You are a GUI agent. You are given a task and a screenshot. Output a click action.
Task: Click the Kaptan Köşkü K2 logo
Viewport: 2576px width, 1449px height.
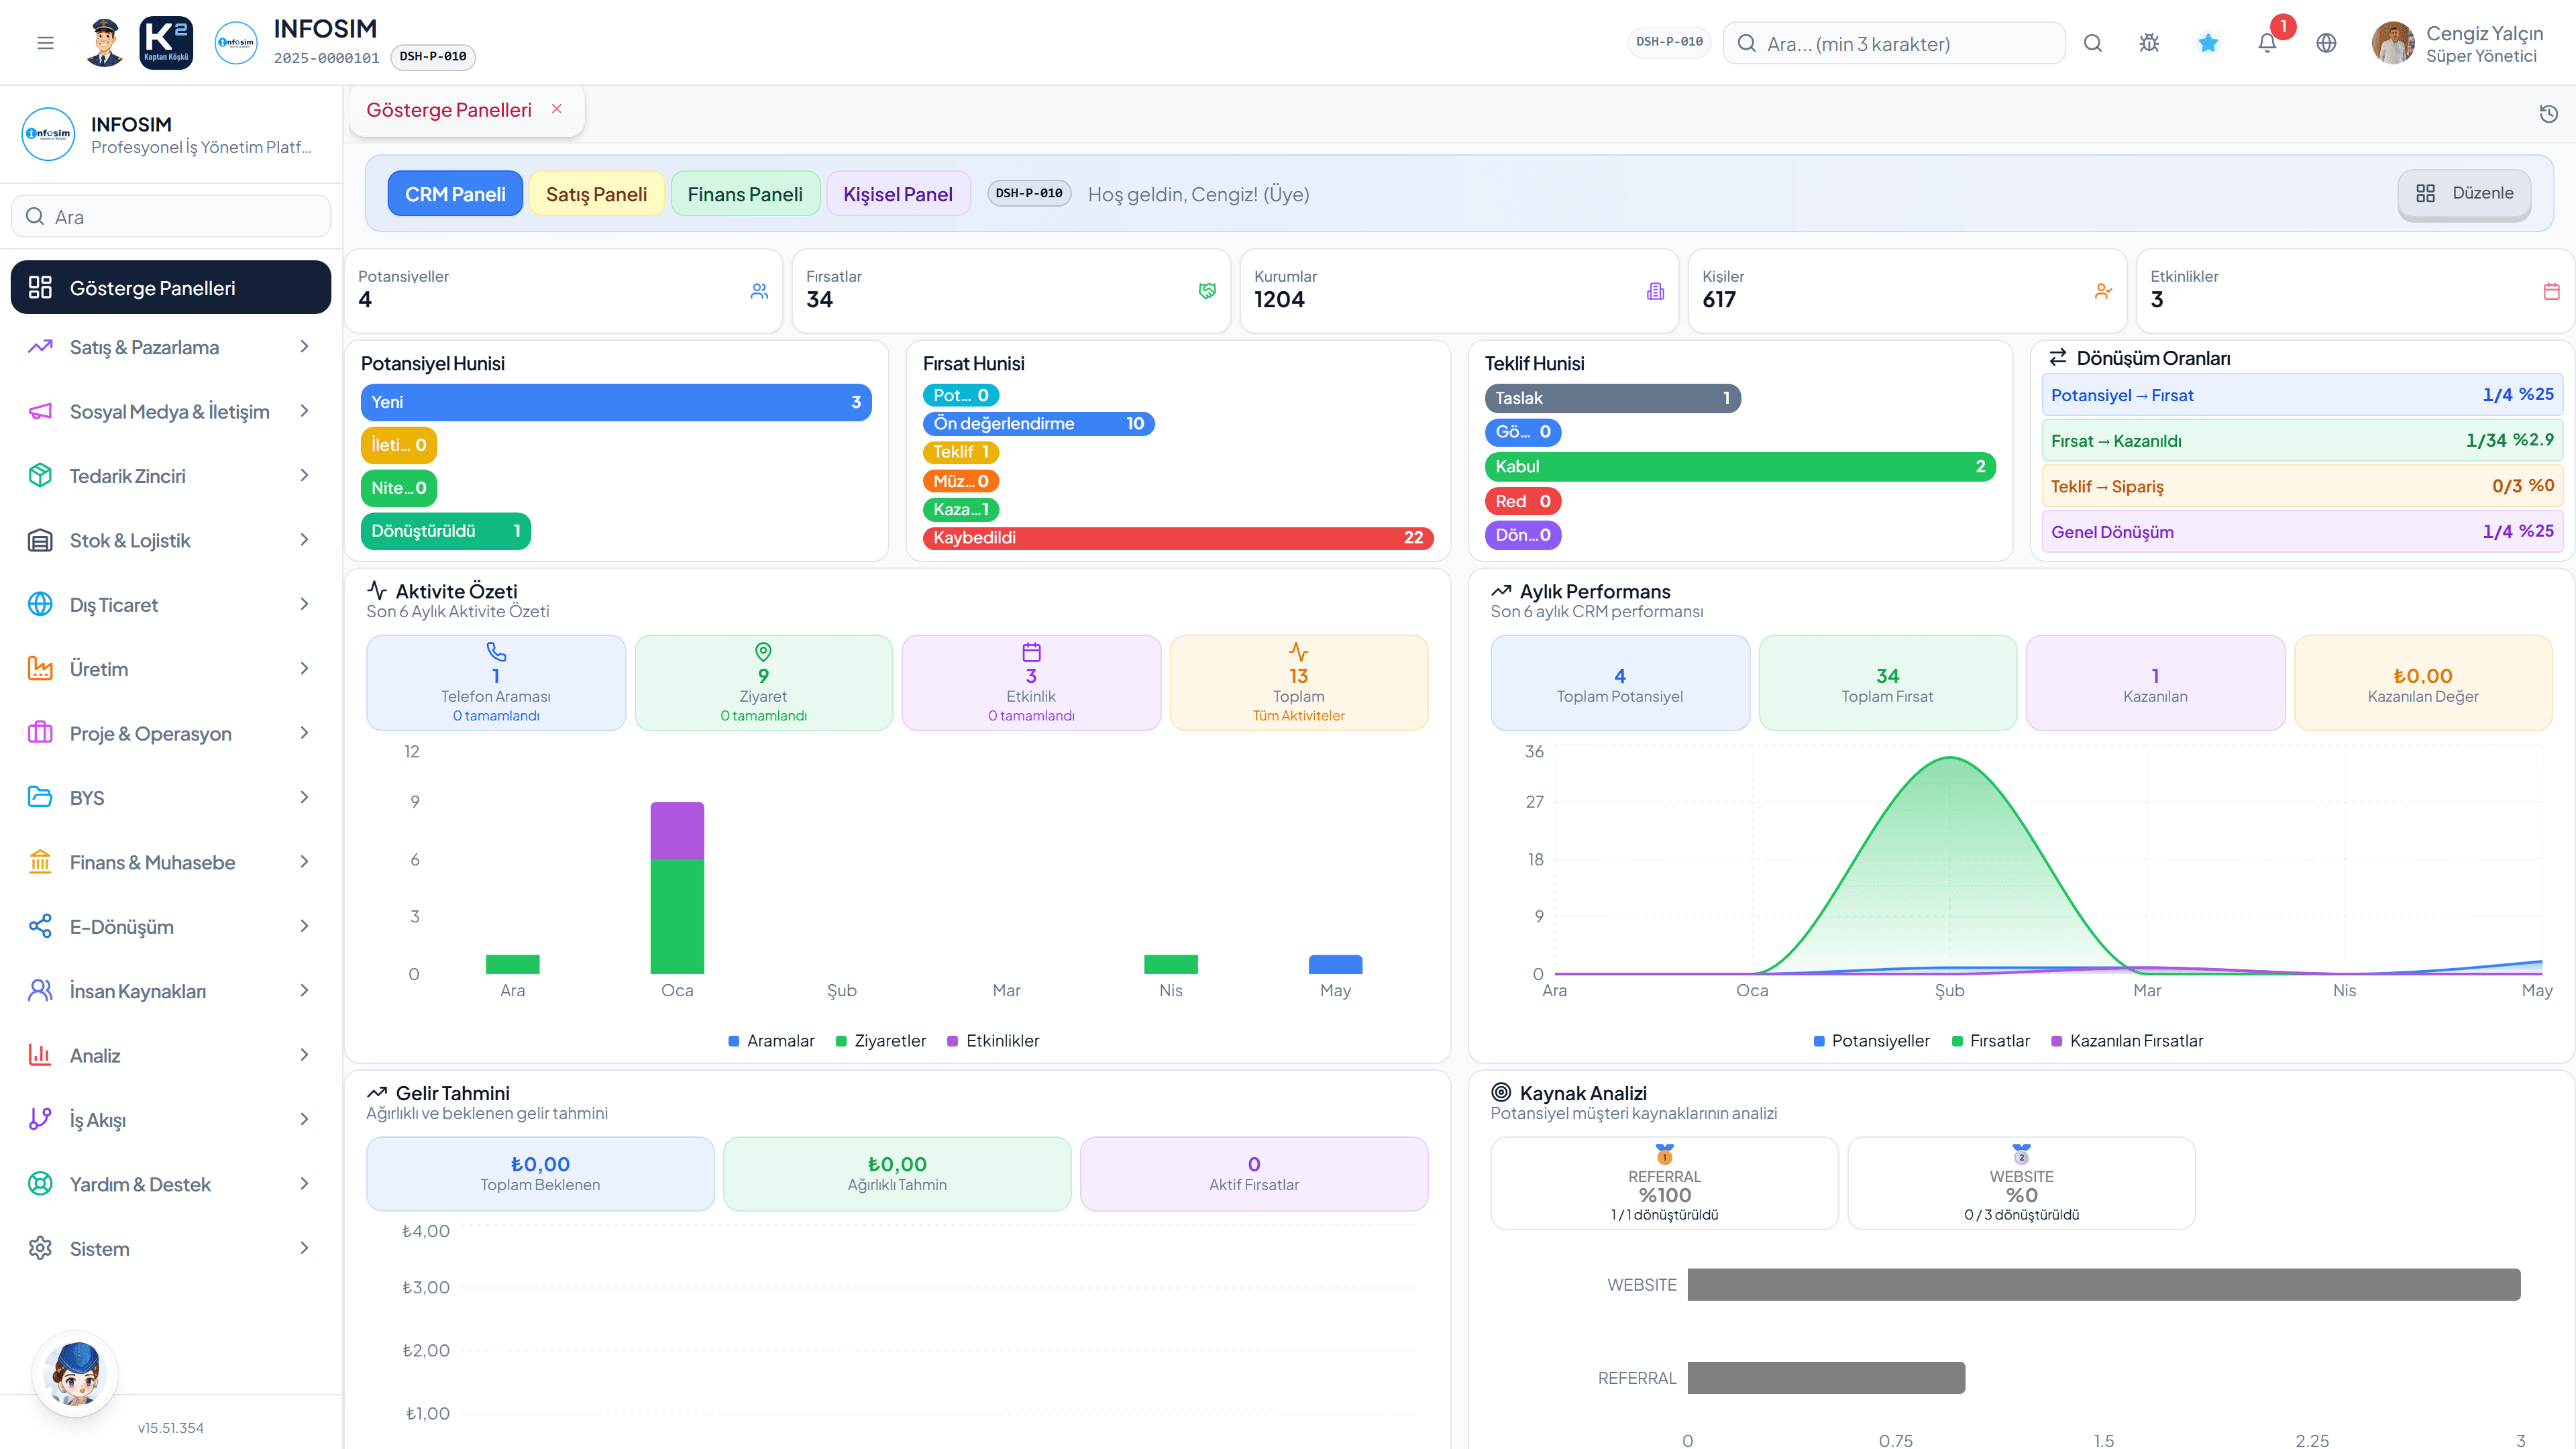pos(166,43)
